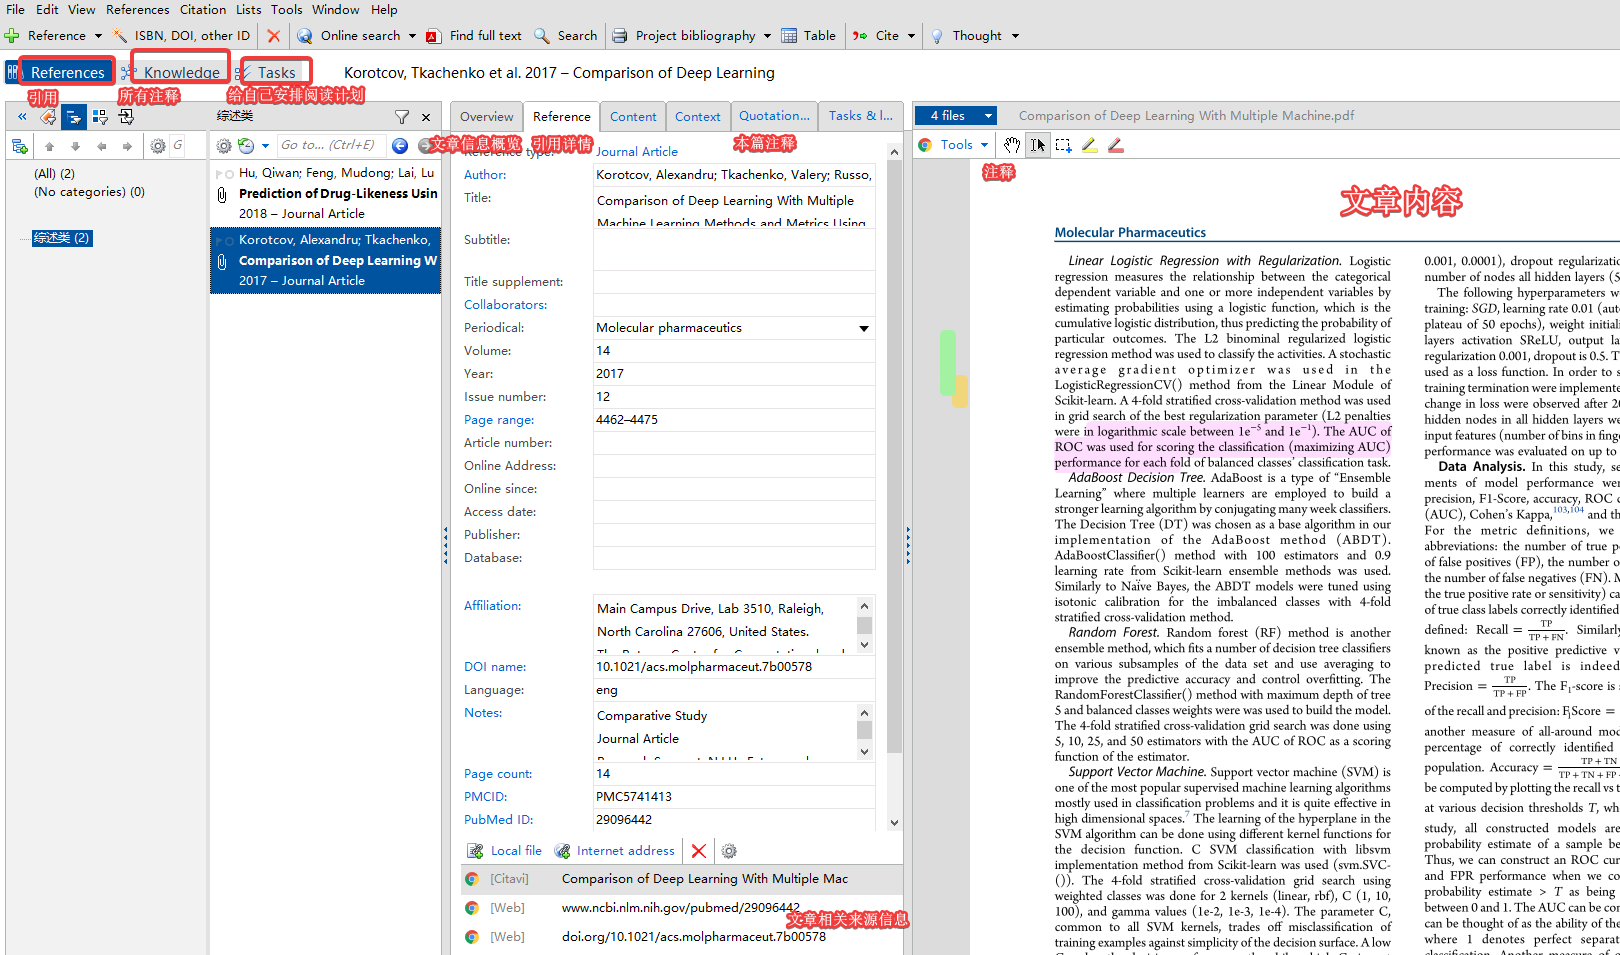Promote category using left arrow
Screen dimensions: 1620x955
[x=101, y=146]
